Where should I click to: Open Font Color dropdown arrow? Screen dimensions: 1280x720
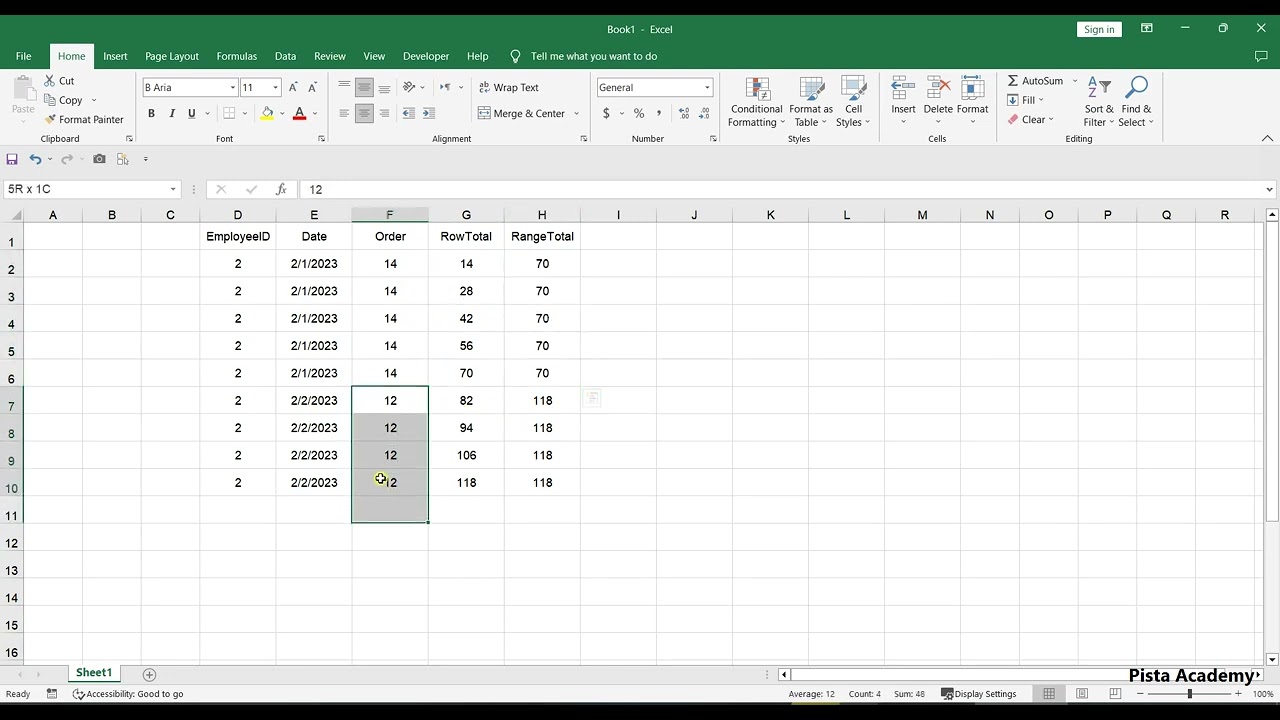click(x=314, y=113)
